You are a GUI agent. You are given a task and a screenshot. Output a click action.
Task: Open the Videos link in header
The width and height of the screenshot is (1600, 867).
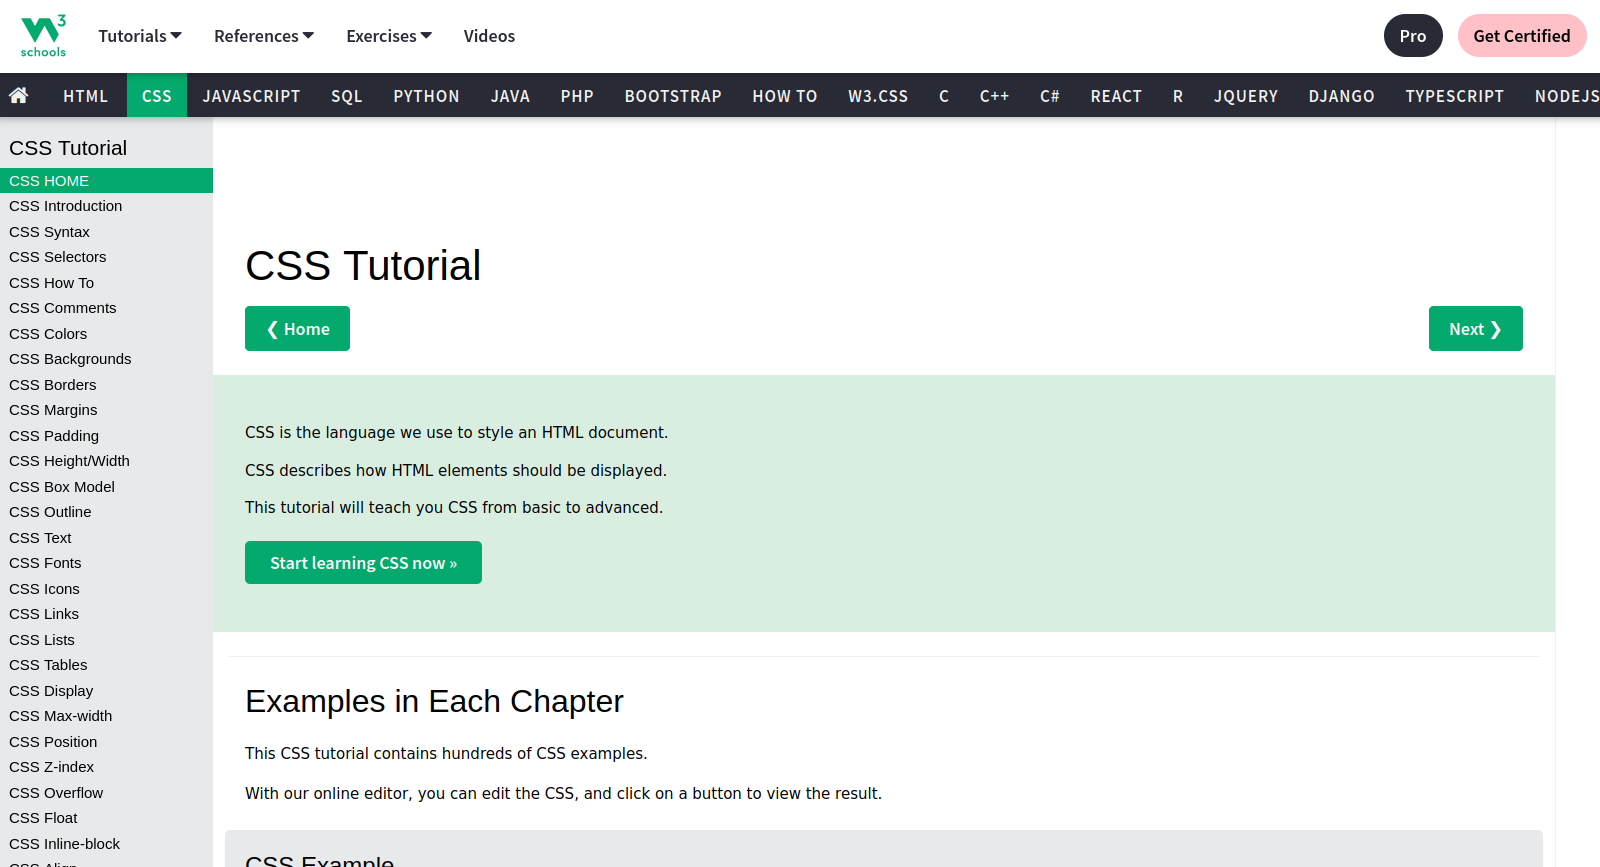[x=489, y=36]
